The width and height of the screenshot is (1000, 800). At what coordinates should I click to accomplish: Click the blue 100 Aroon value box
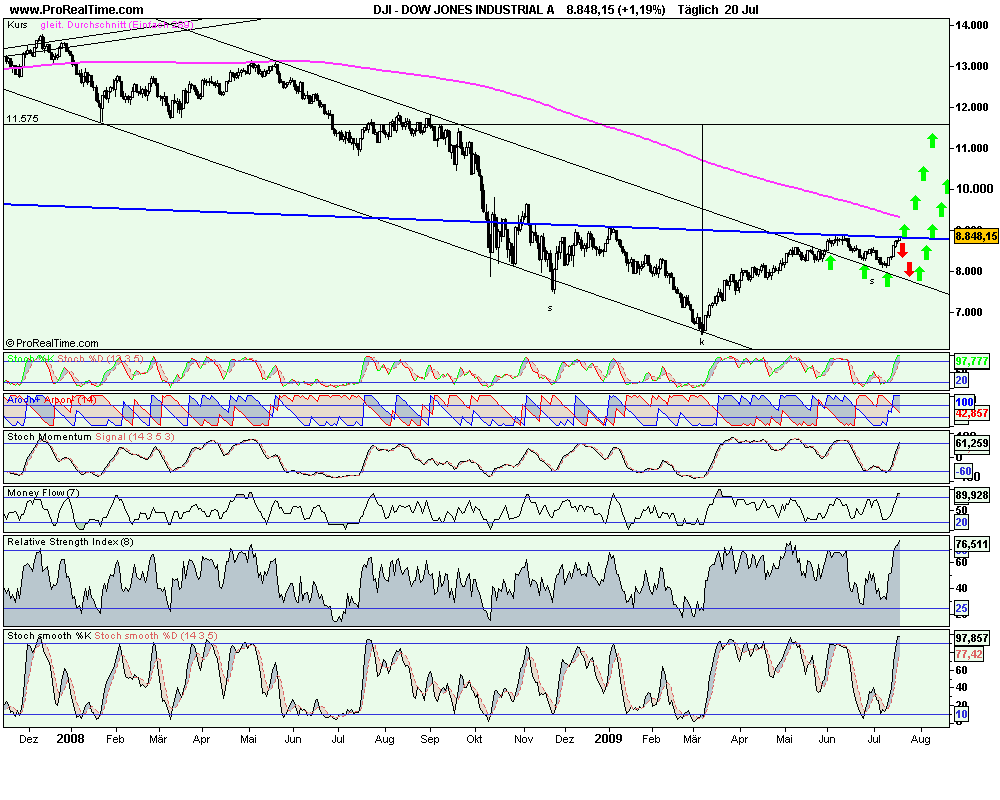[964, 402]
